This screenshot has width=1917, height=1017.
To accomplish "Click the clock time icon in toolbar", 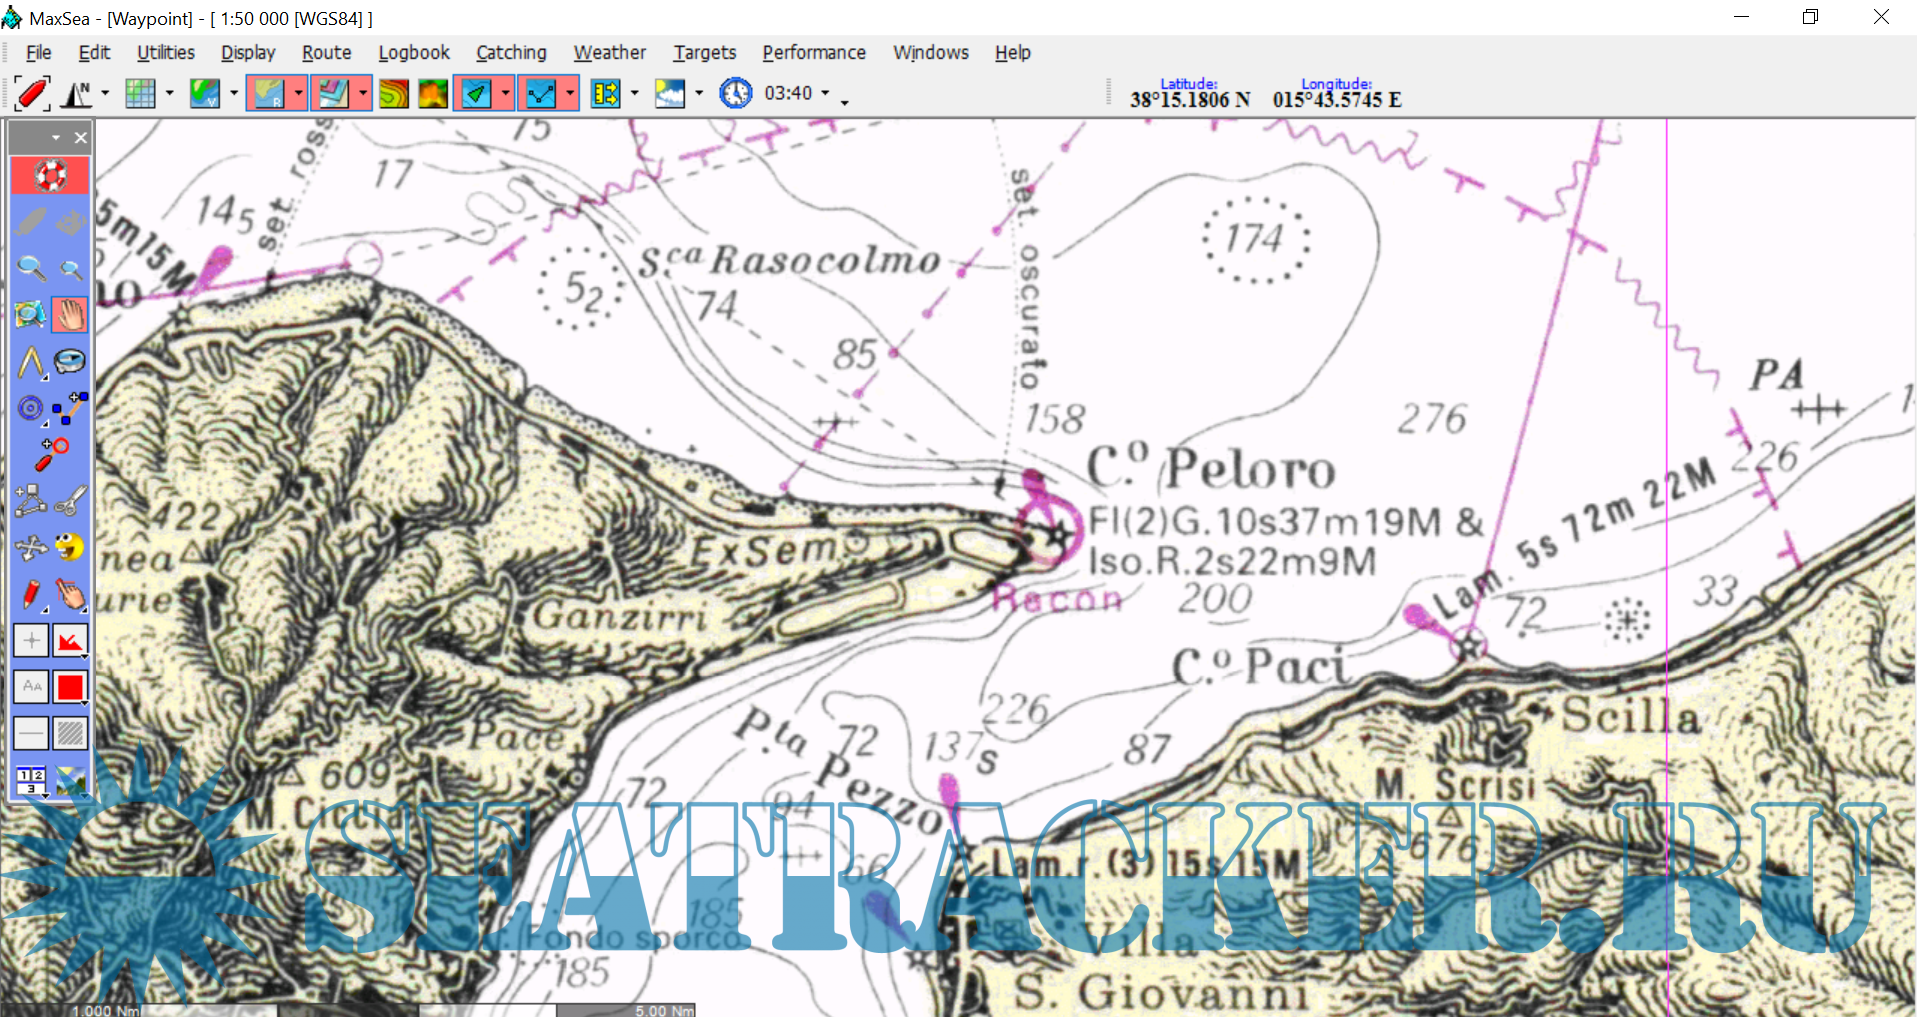I will point(736,93).
